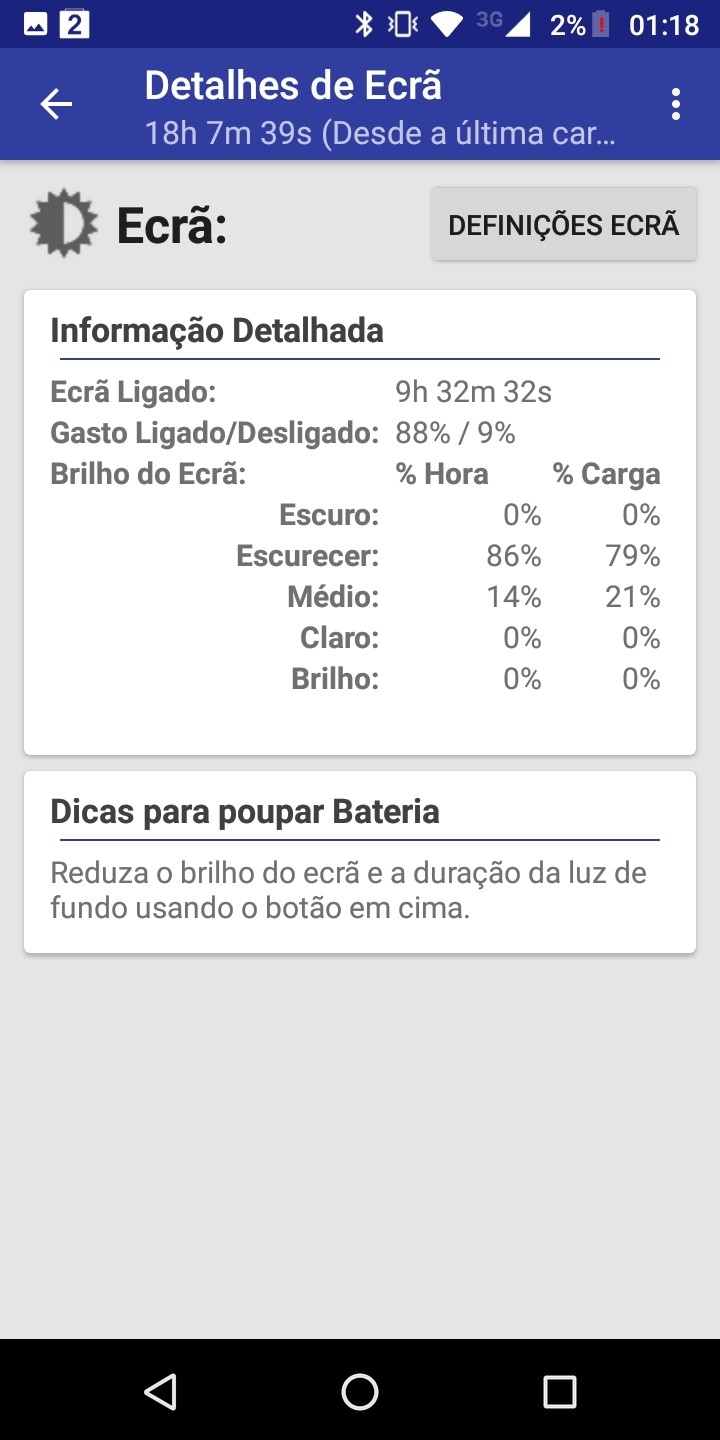Image resolution: width=720 pixels, height=1440 pixels.
Task: Tap the screen brightness gear icon
Action: click(64, 223)
